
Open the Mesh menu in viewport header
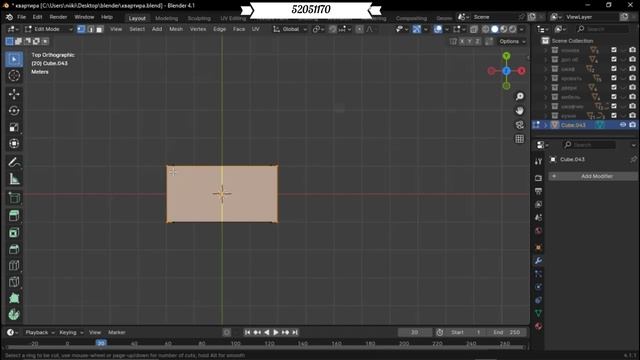(176, 29)
